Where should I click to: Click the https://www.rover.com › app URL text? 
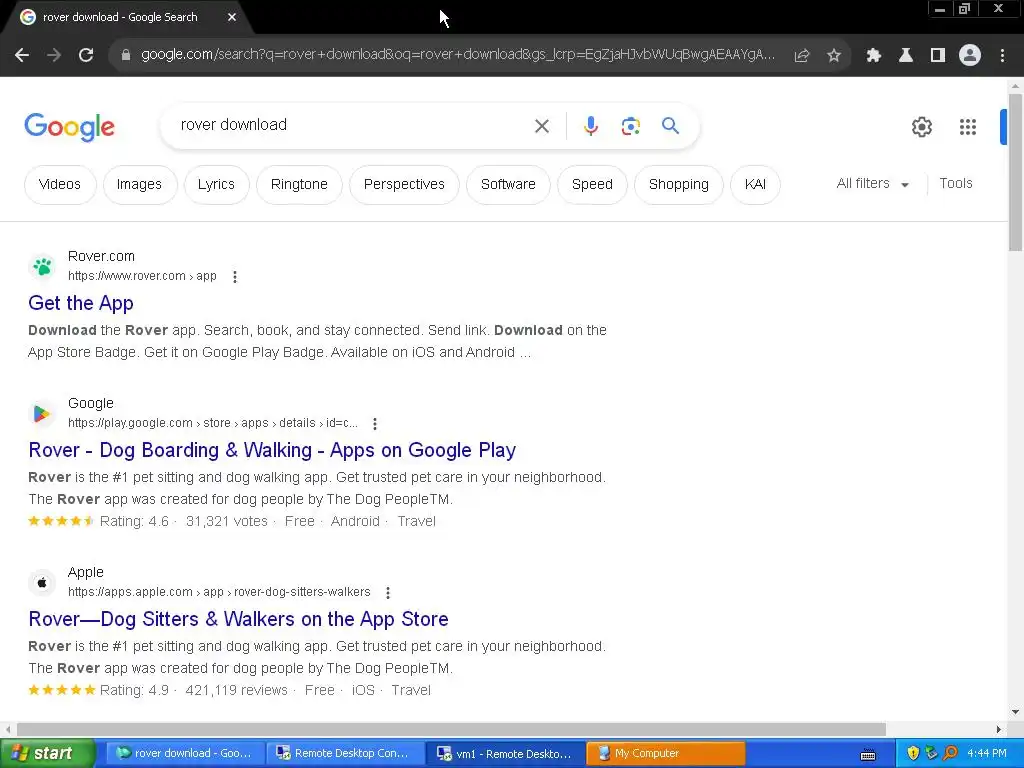coord(142,276)
